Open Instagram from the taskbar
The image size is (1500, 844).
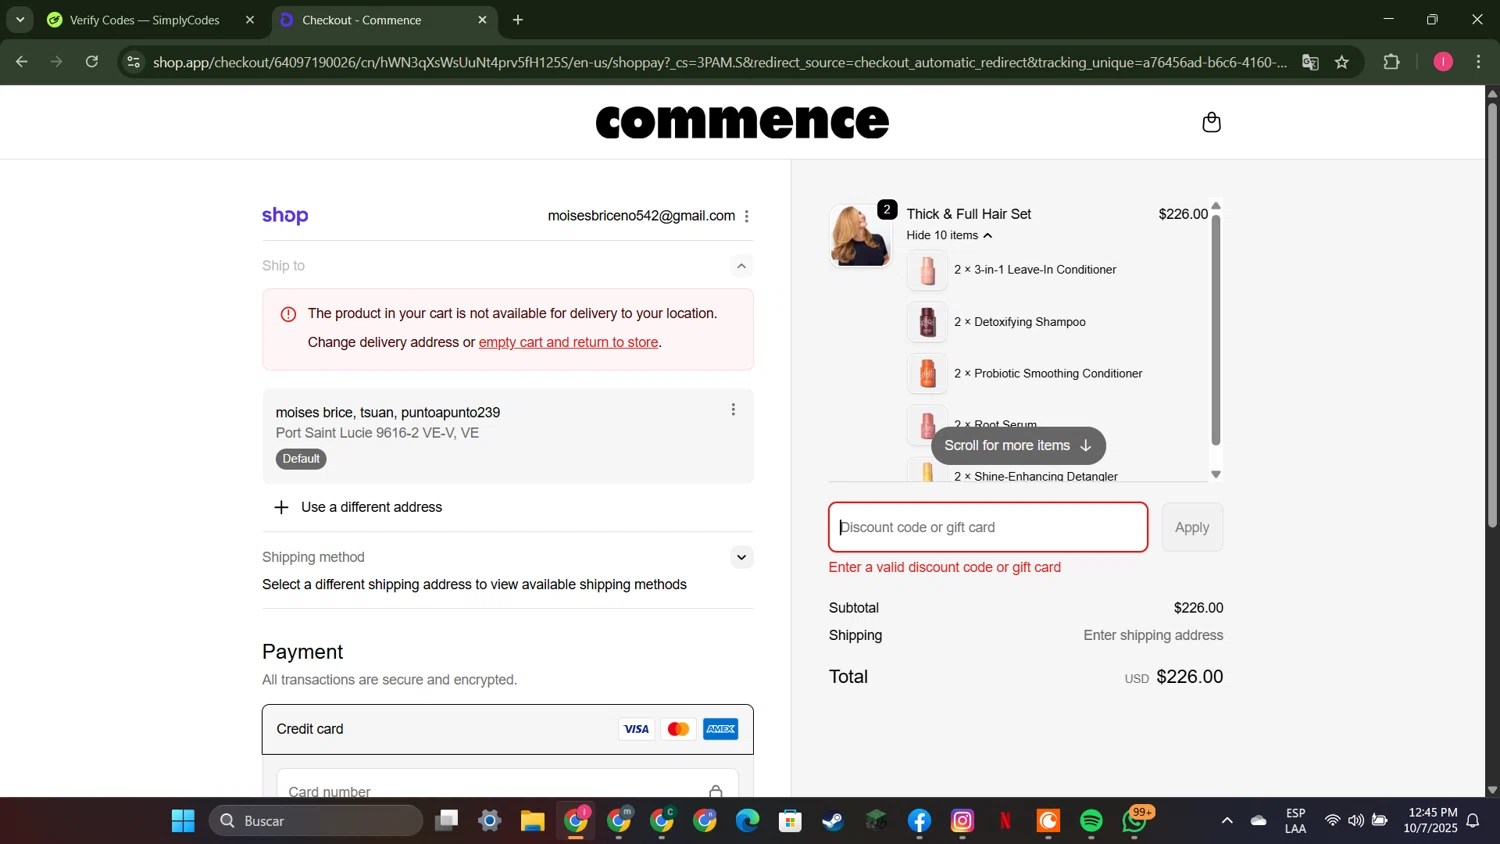(x=962, y=821)
